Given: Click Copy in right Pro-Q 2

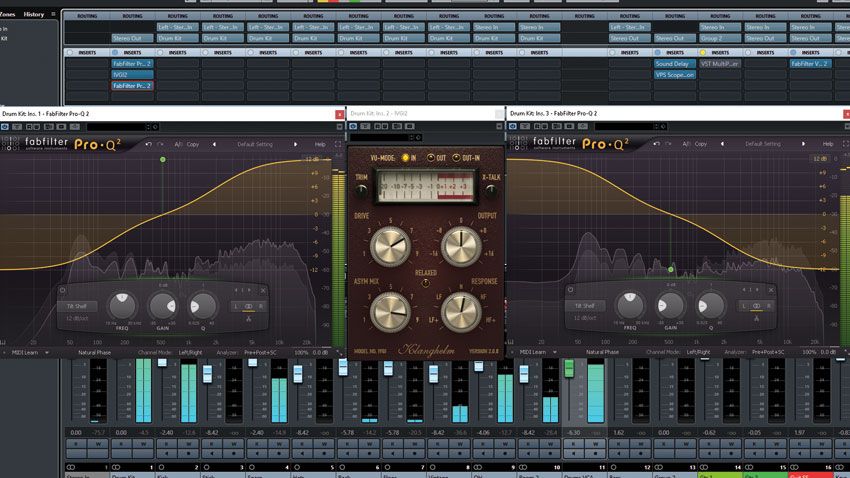Looking at the screenshot, I should click(x=701, y=144).
